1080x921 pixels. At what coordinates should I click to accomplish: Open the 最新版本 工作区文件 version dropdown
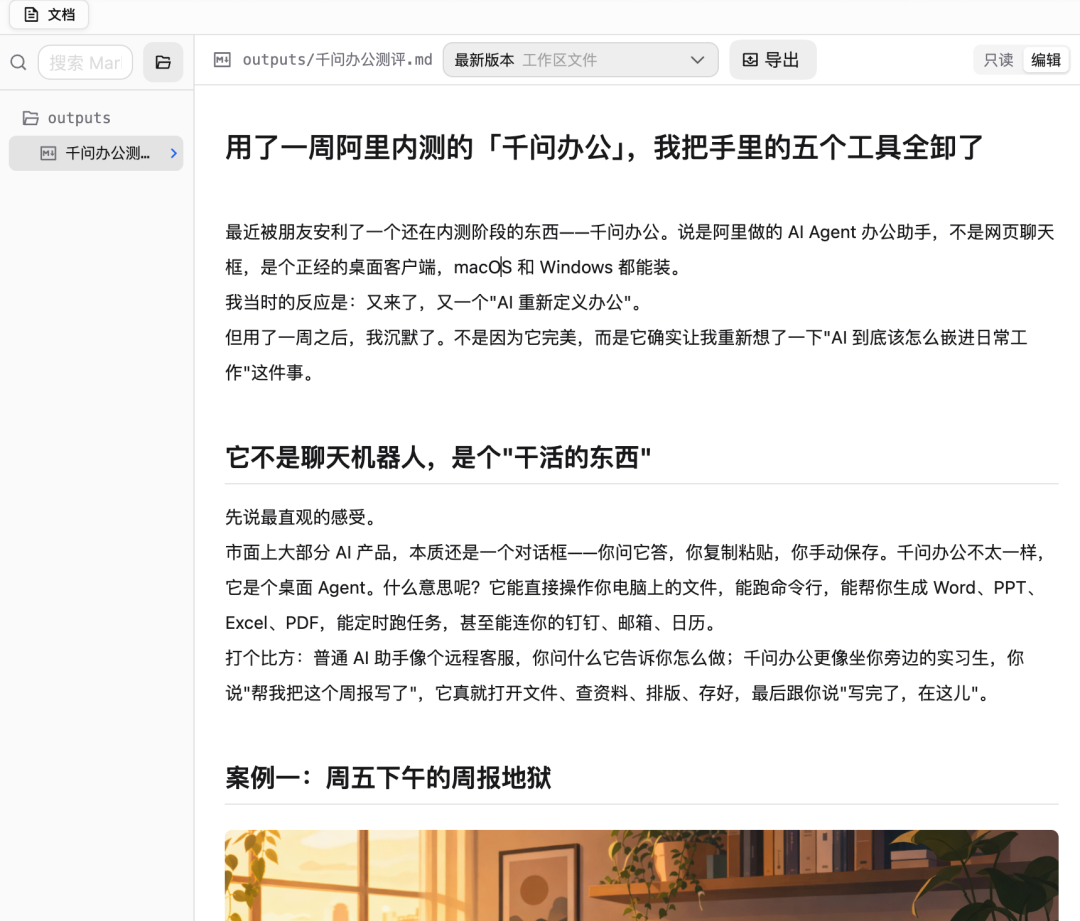tap(580, 60)
